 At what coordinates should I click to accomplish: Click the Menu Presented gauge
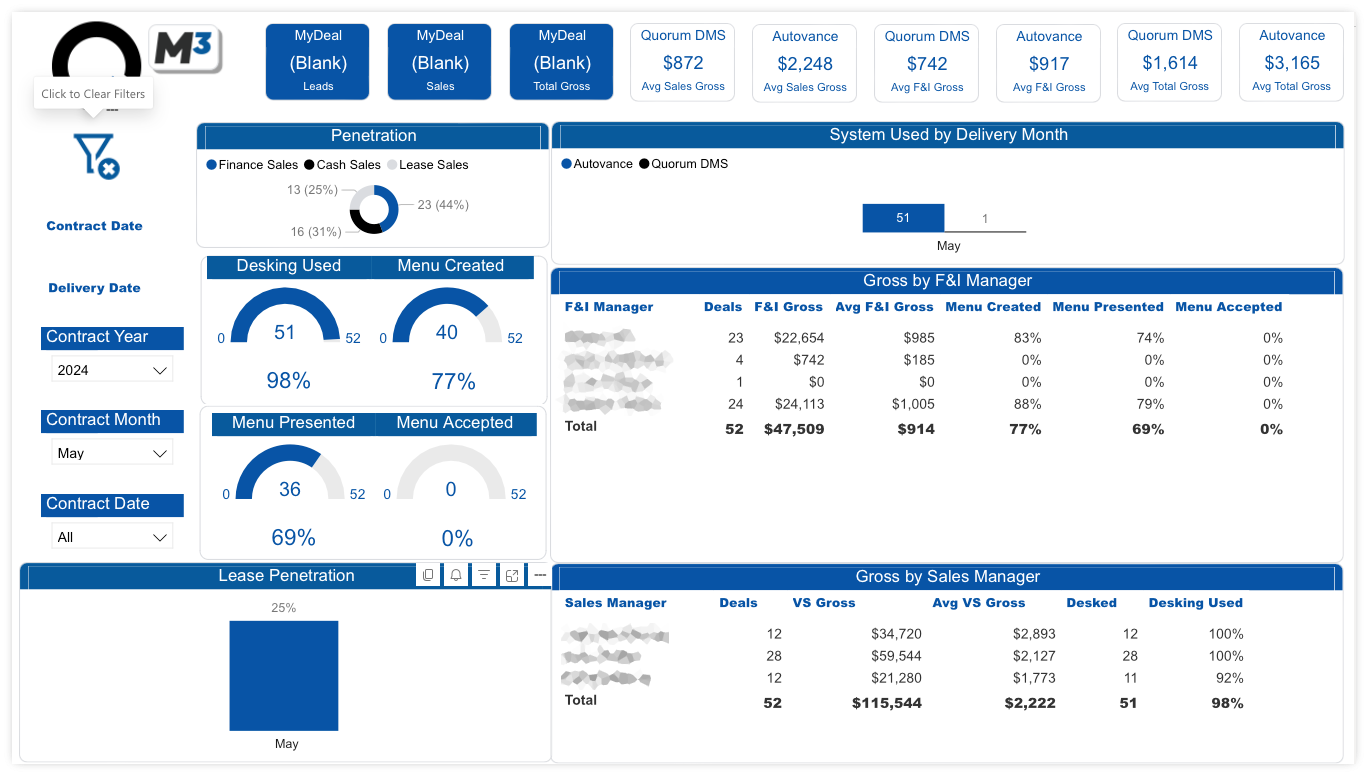click(x=290, y=474)
